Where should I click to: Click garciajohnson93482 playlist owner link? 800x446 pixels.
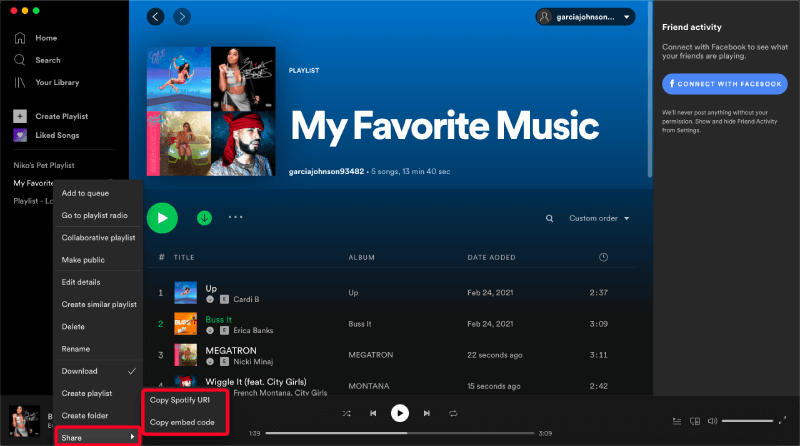pyautogui.click(x=326, y=171)
